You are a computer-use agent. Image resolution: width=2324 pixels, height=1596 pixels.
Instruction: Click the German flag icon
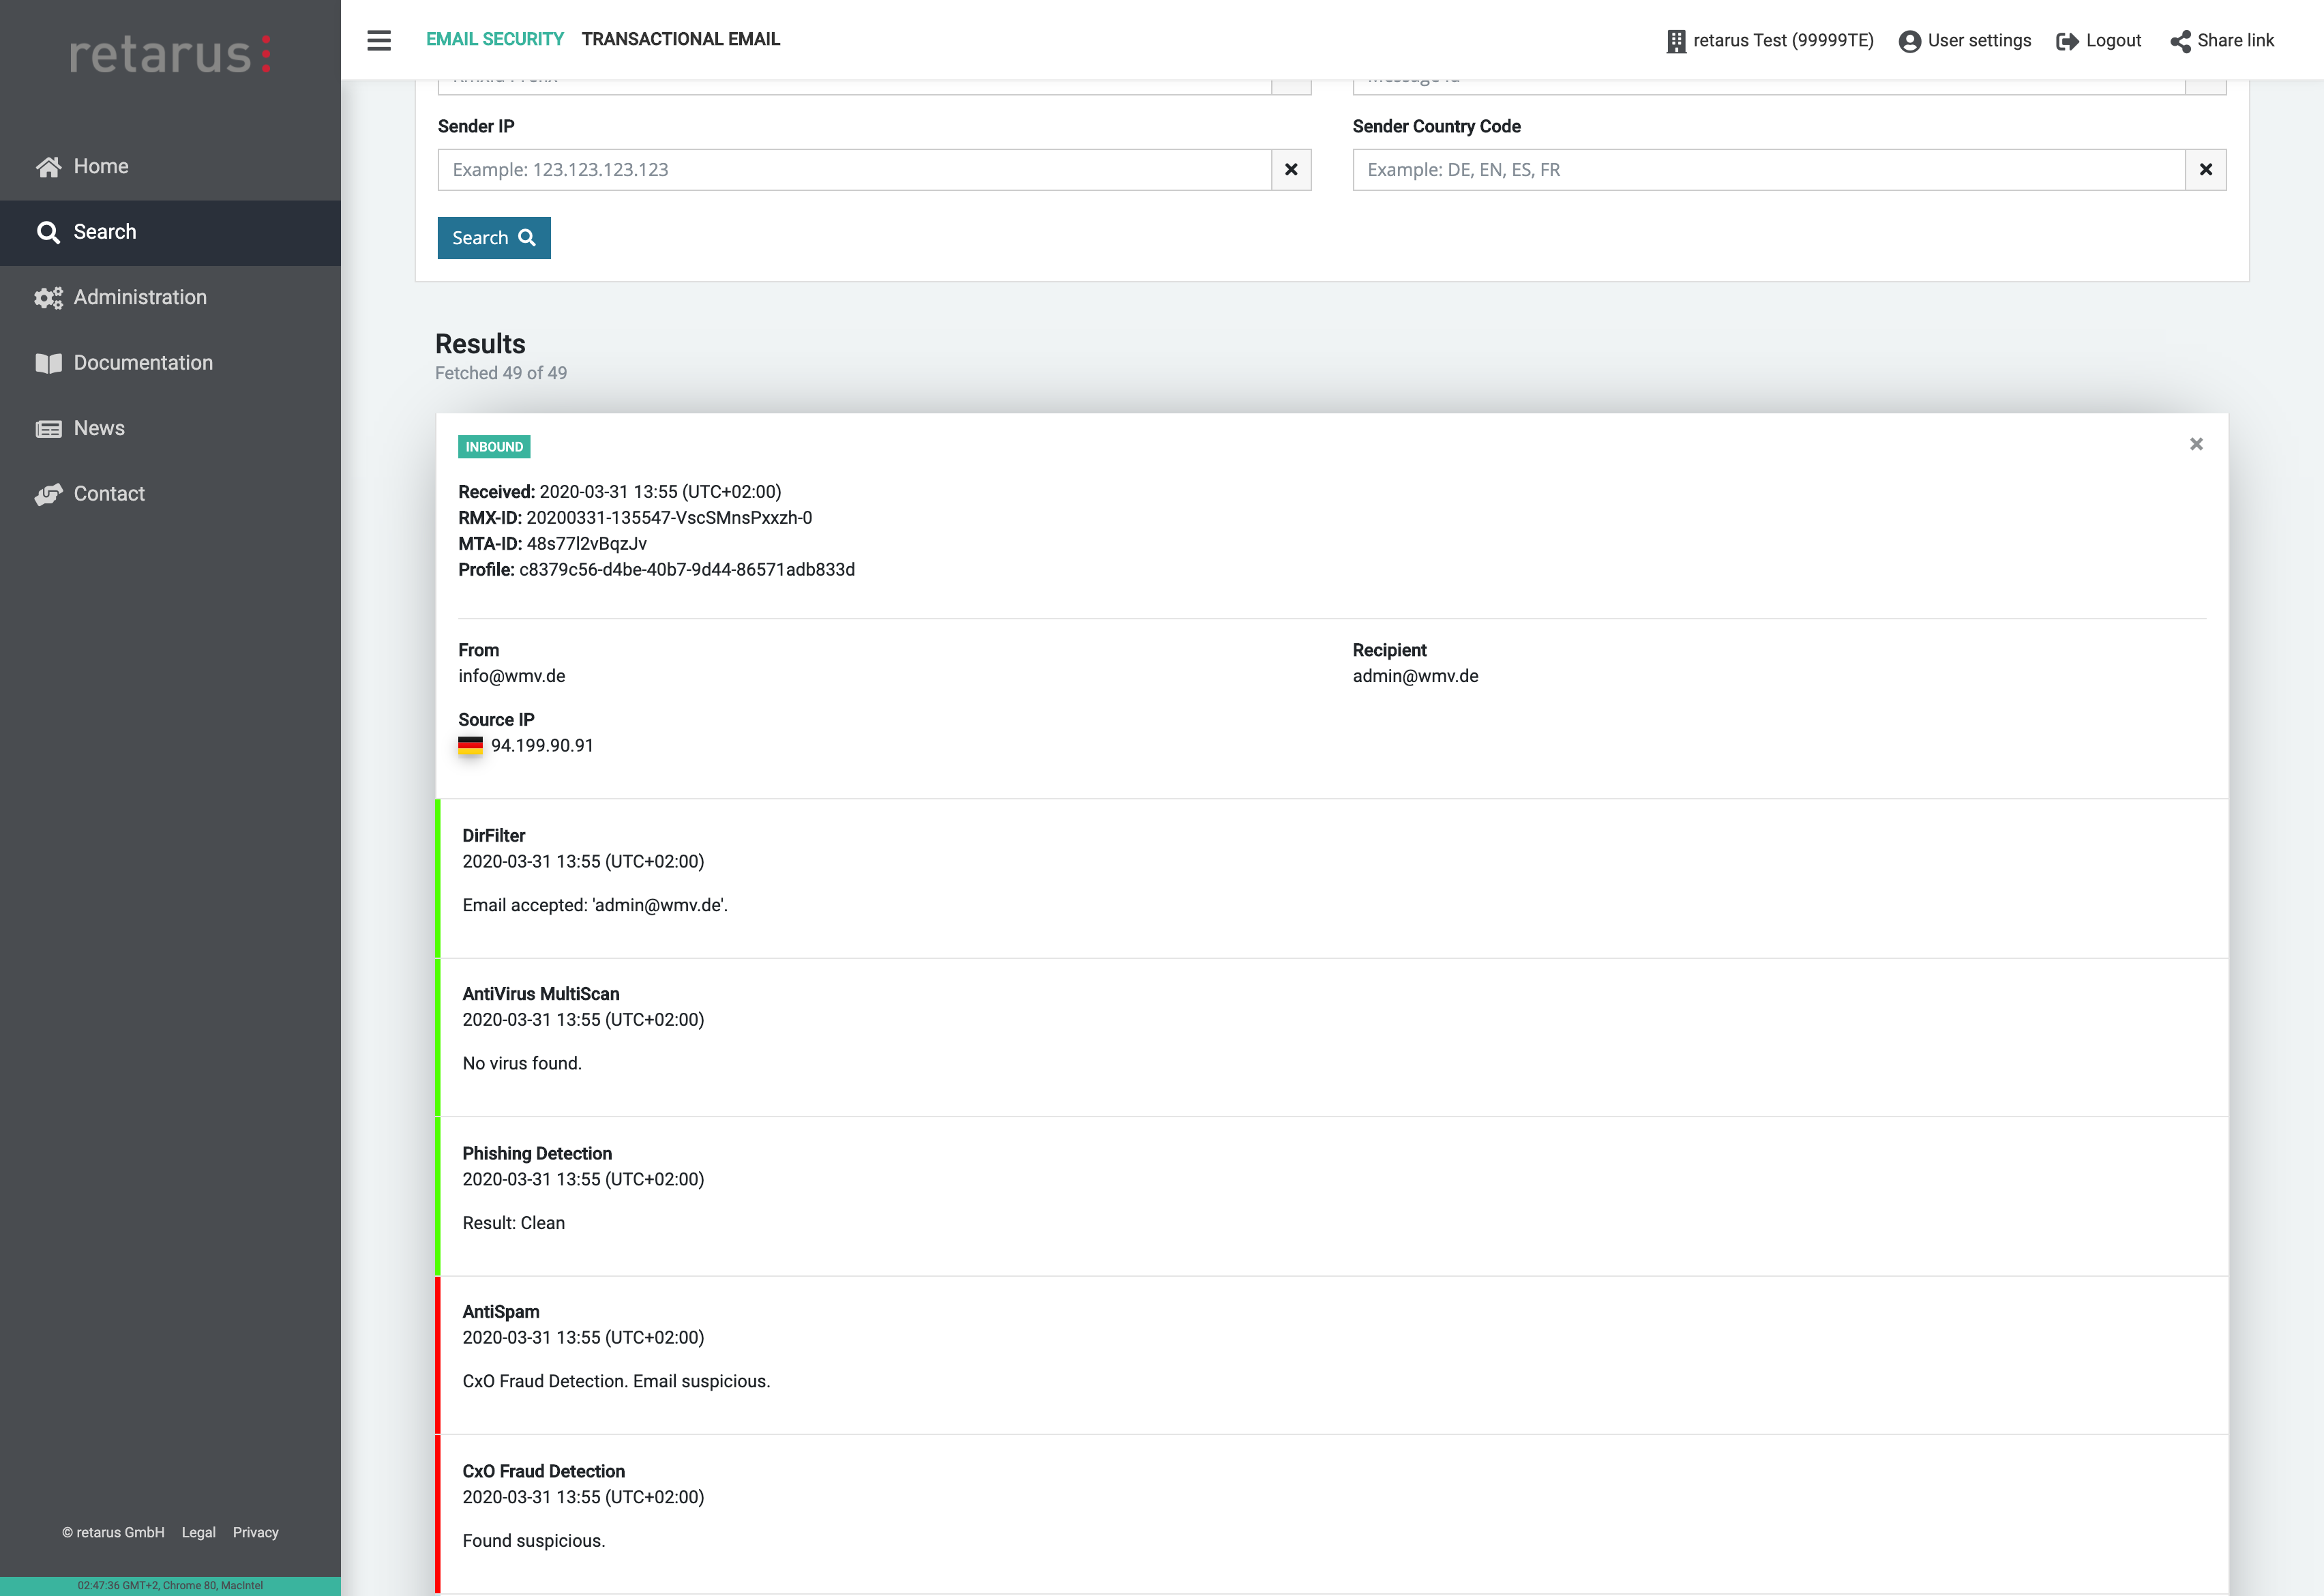[470, 746]
